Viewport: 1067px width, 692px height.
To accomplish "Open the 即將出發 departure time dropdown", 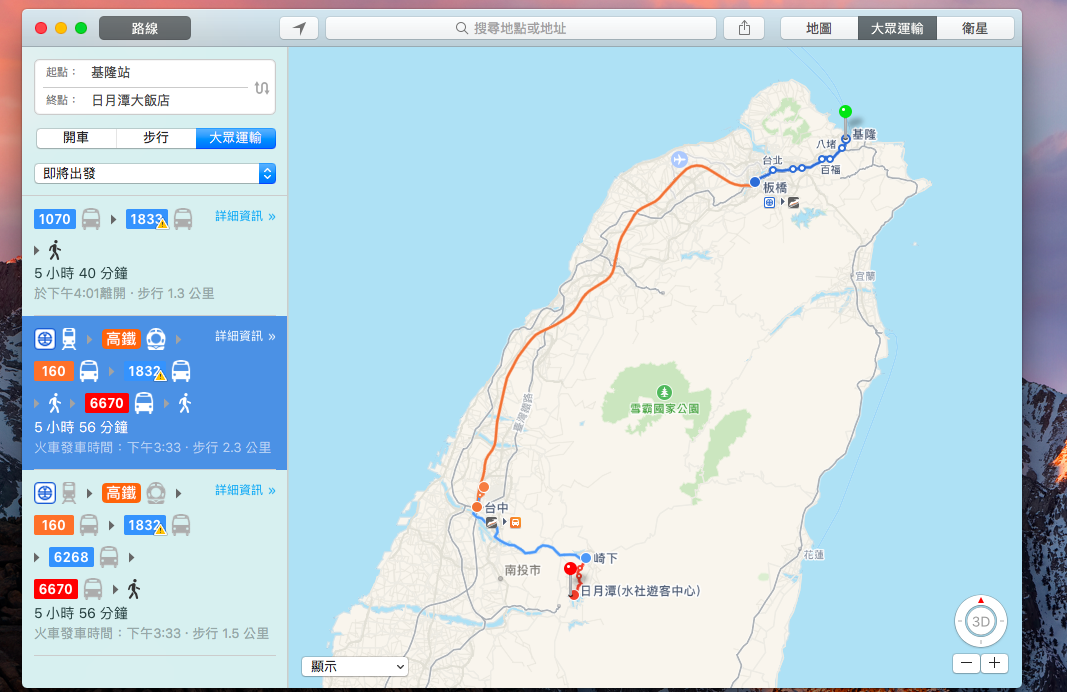I will (155, 174).
